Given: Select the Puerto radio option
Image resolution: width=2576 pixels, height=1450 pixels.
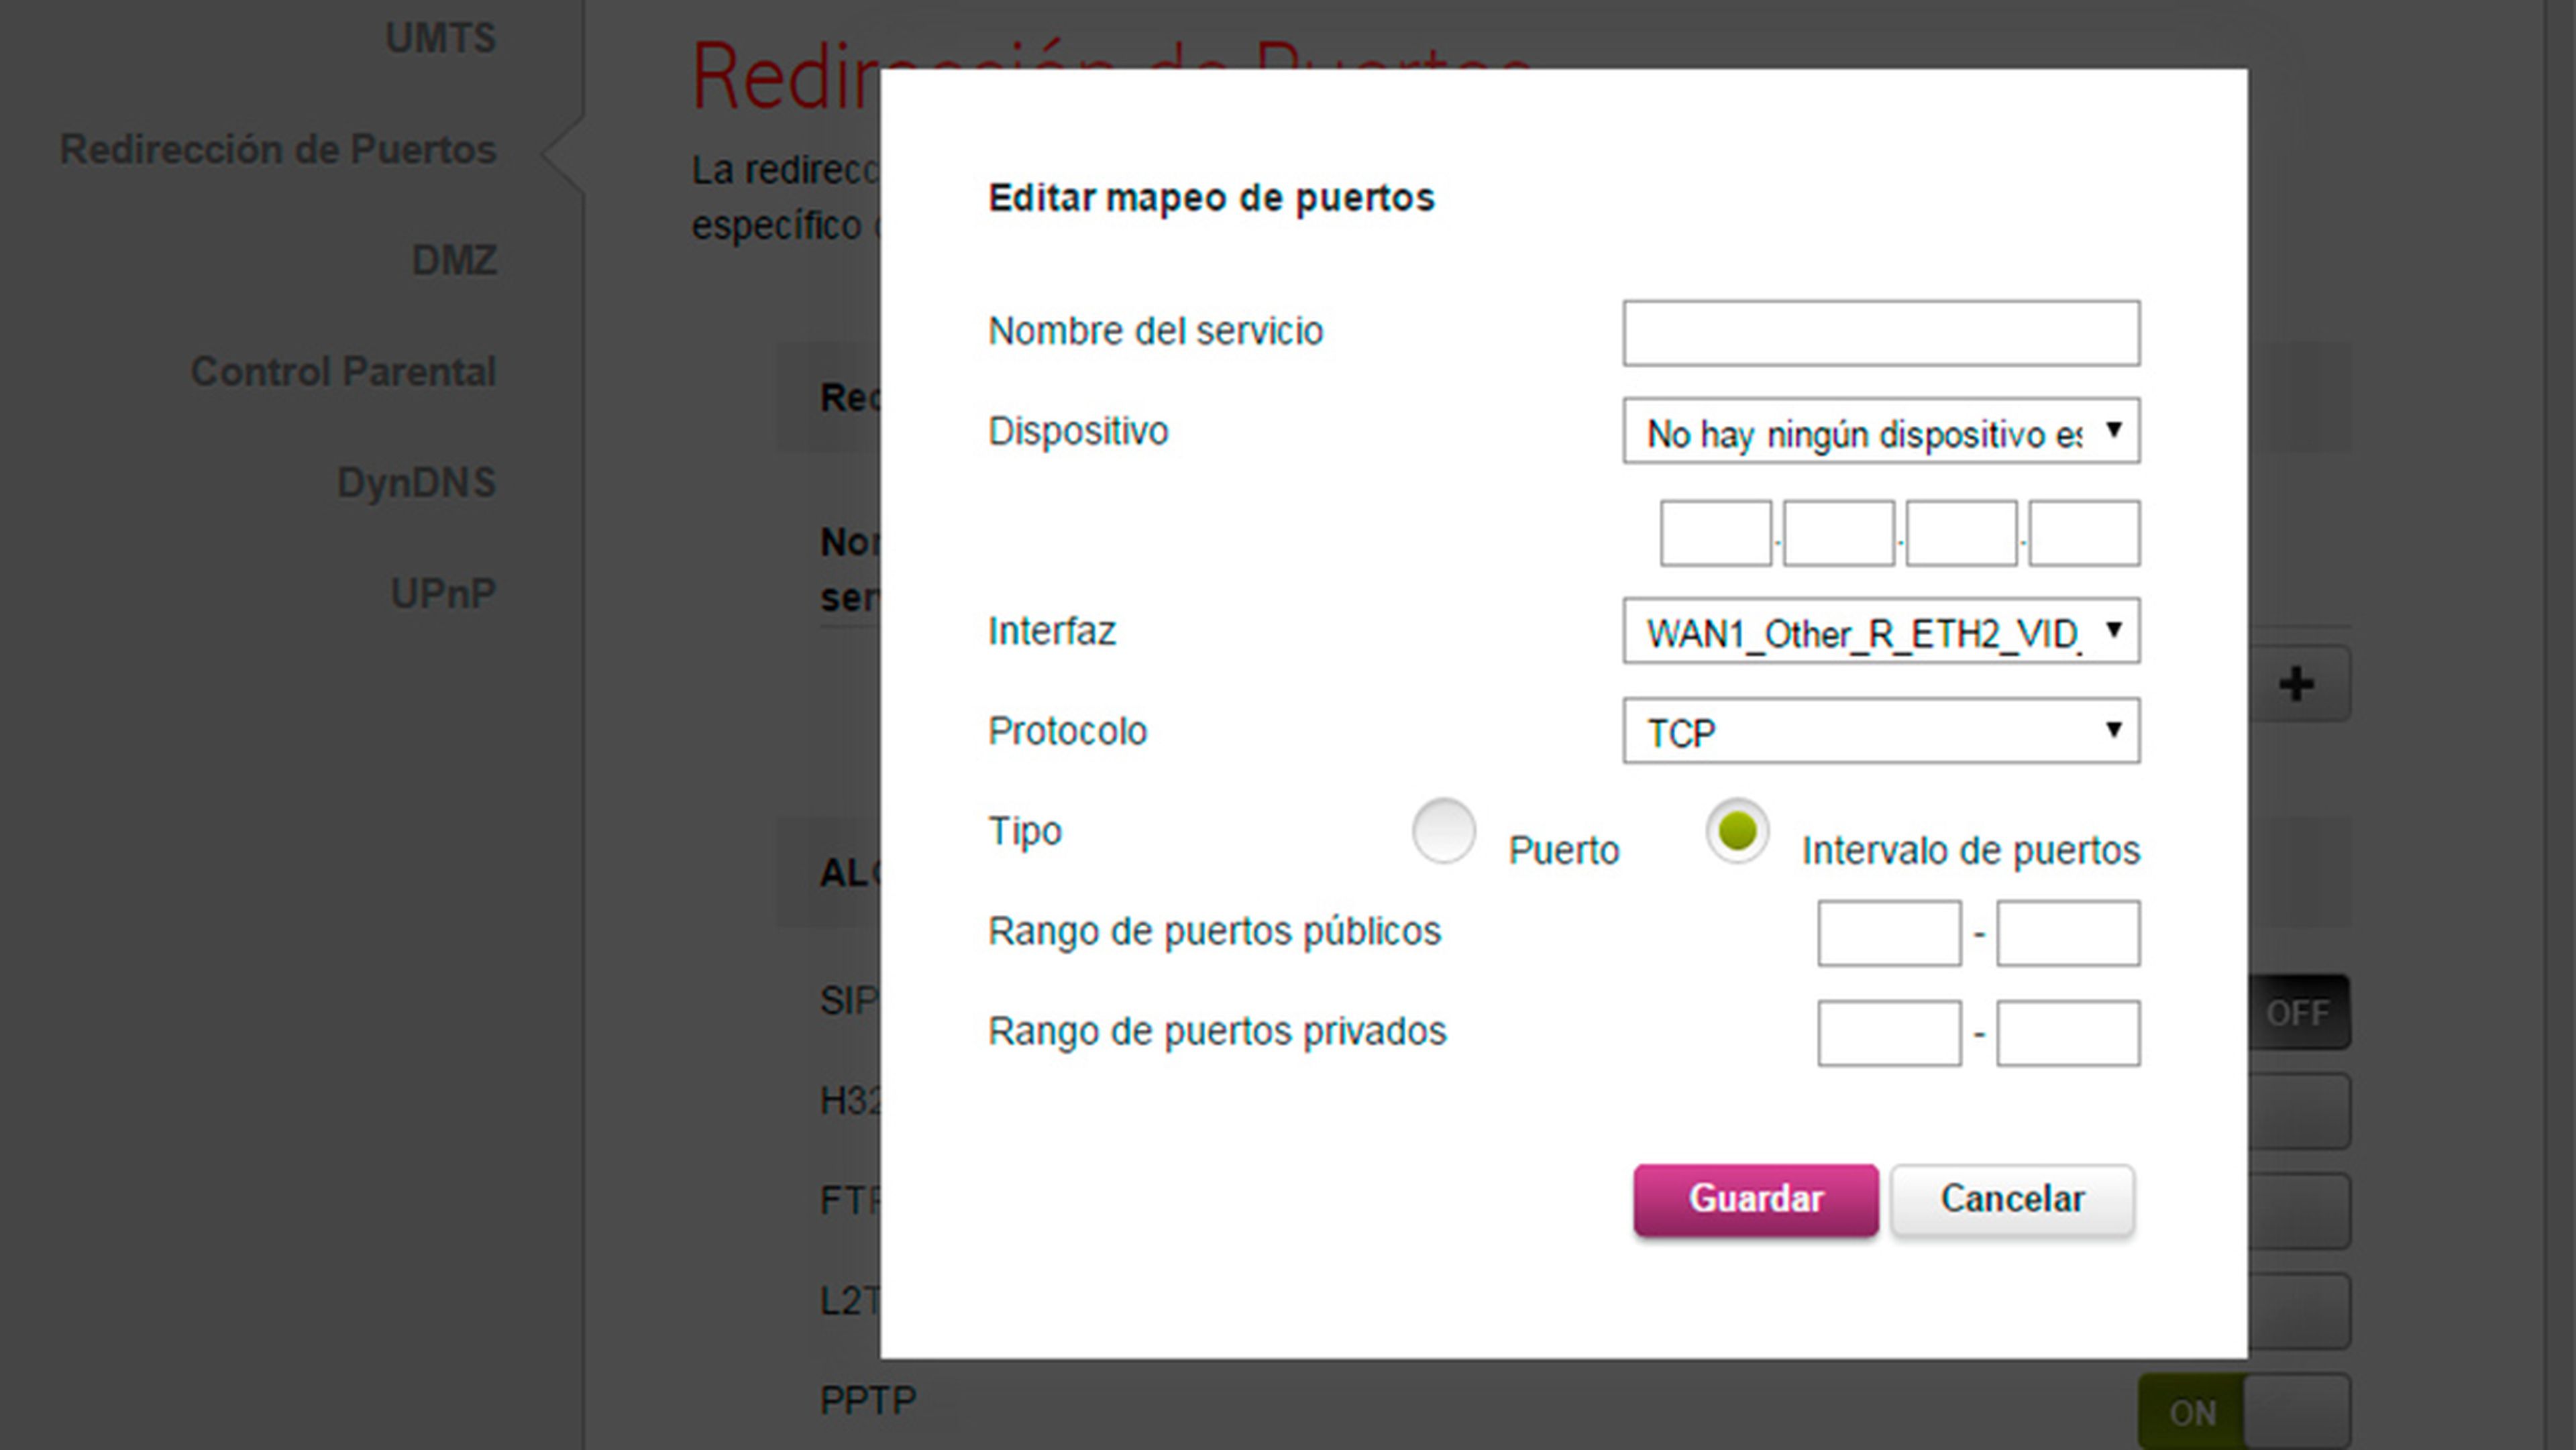Looking at the screenshot, I should coord(1443,831).
